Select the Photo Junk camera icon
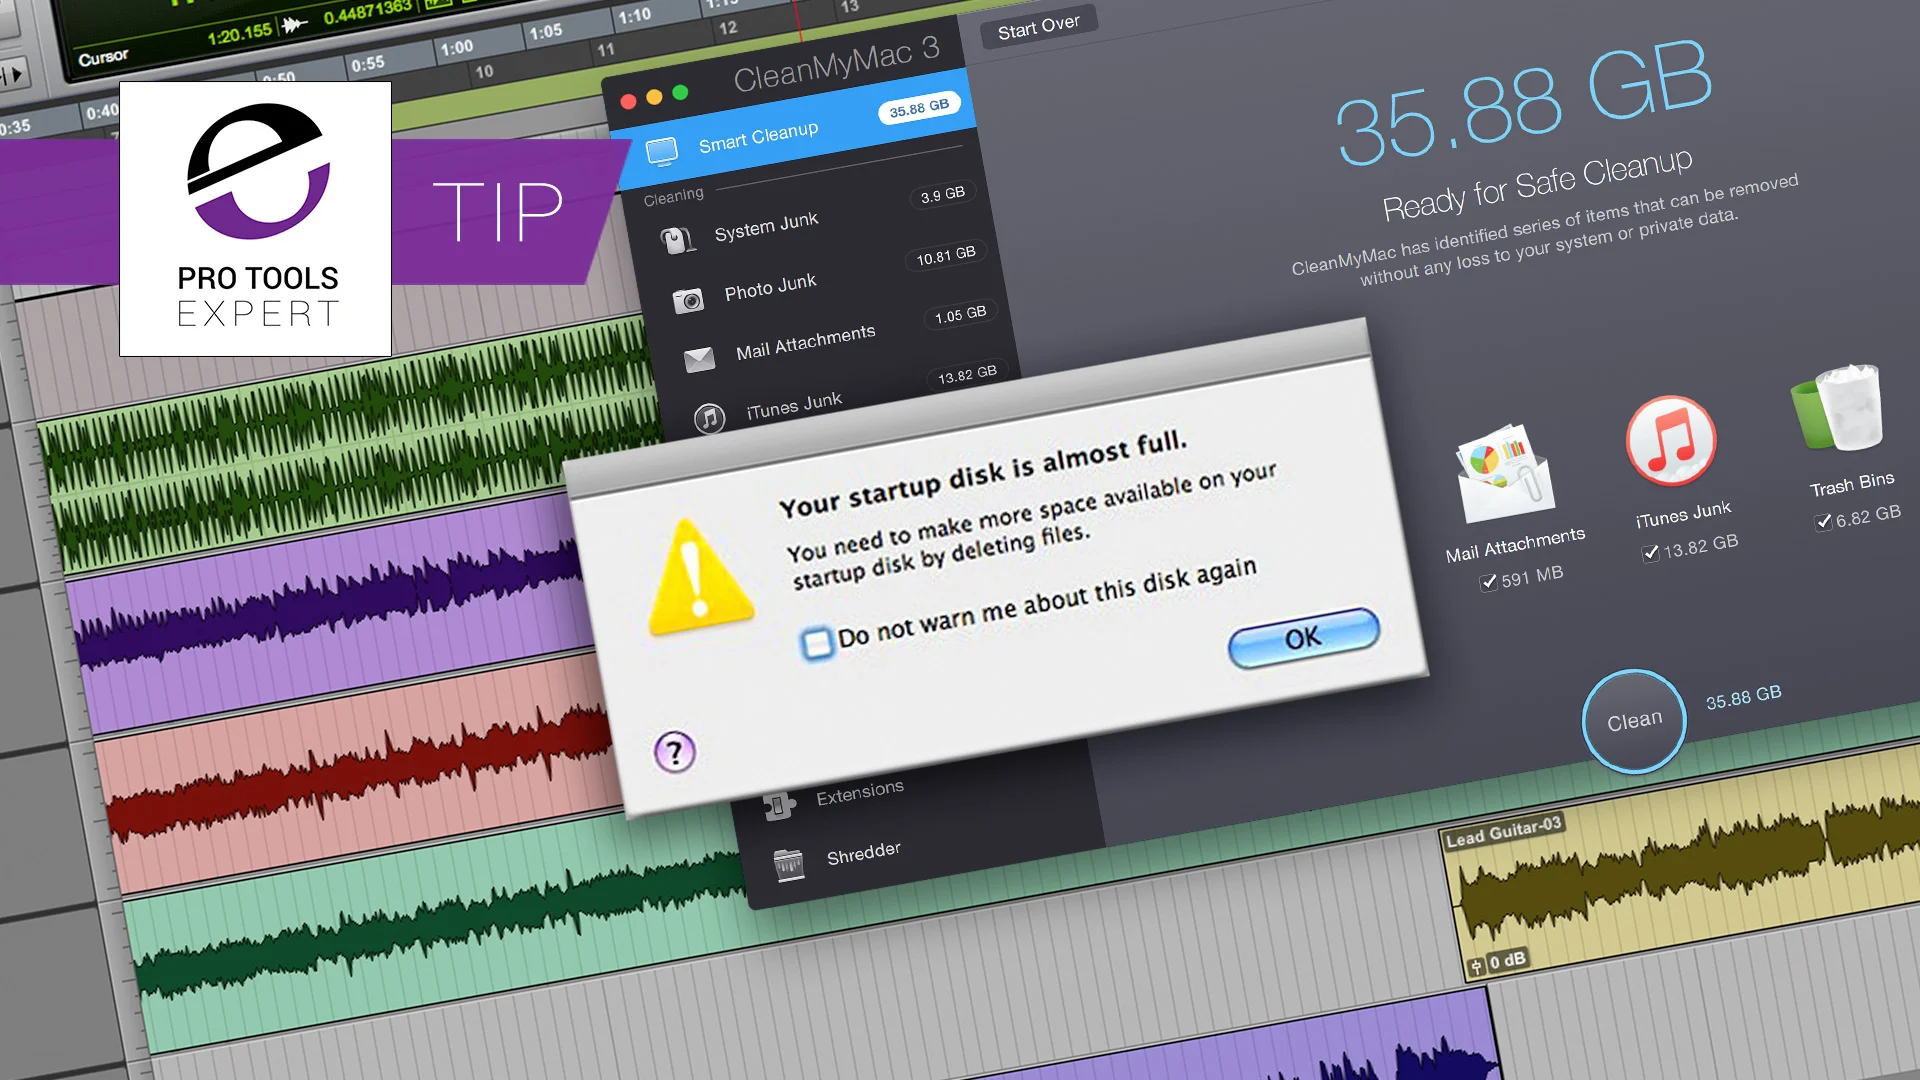This screenshot has height=1080, width=1920. click(688, 300)
